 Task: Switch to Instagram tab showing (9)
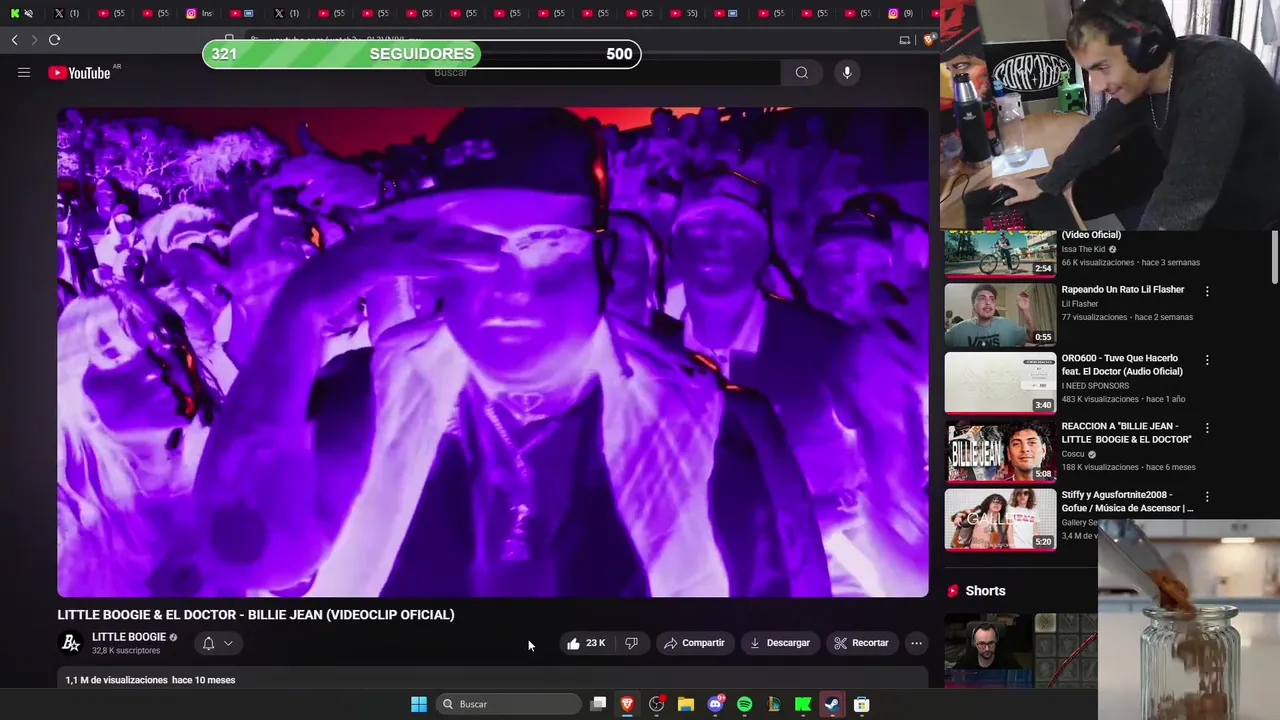(x=902, y=13)
